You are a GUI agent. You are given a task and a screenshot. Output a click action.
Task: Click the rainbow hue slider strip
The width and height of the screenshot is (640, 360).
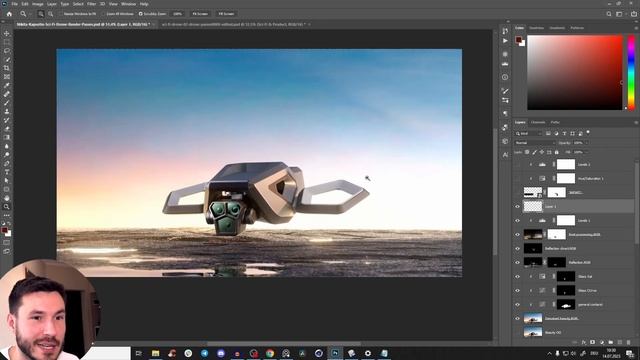click(x=631, y=72)
